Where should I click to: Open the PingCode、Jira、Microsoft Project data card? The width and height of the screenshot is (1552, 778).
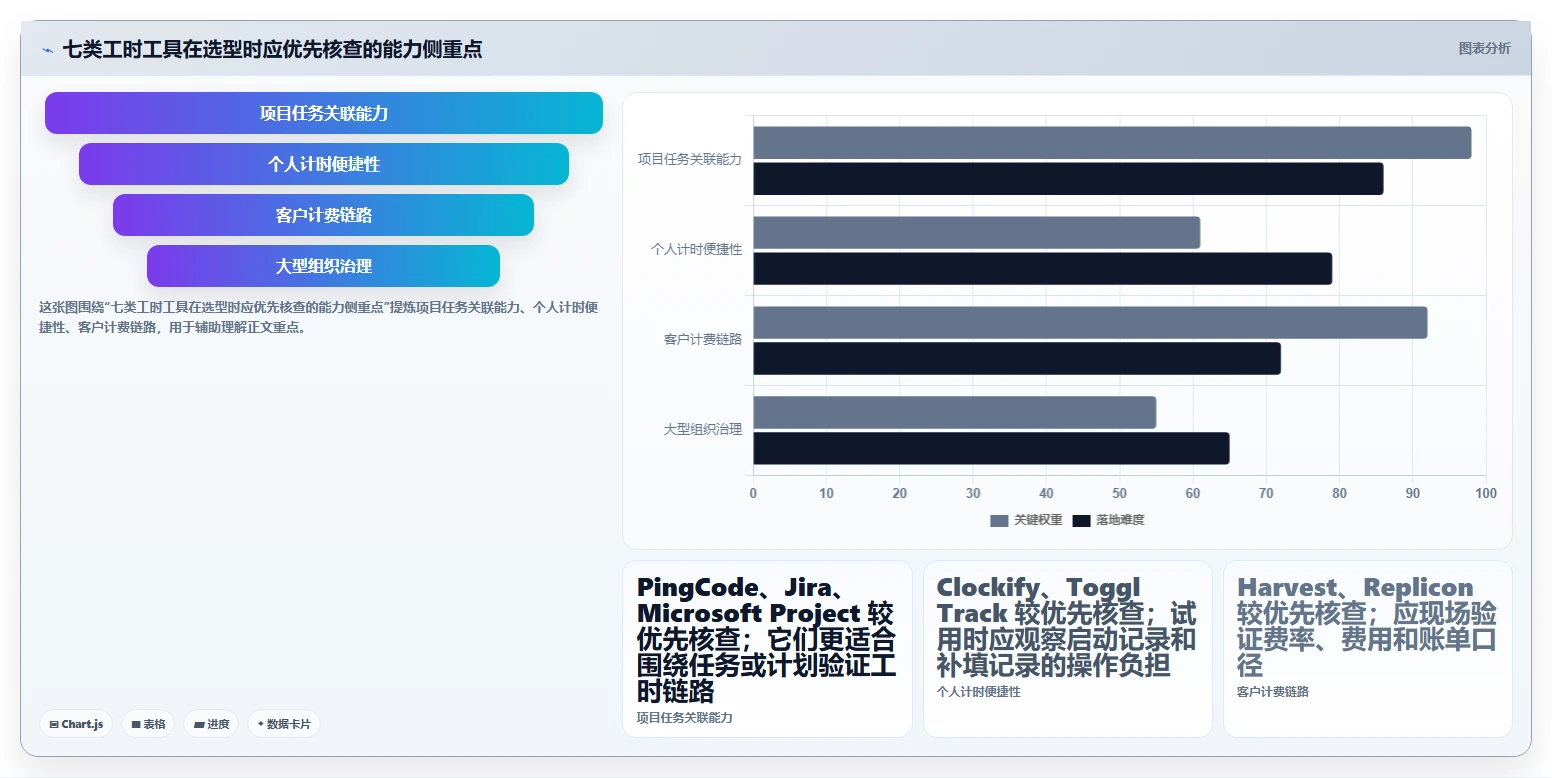pos(767,649)
